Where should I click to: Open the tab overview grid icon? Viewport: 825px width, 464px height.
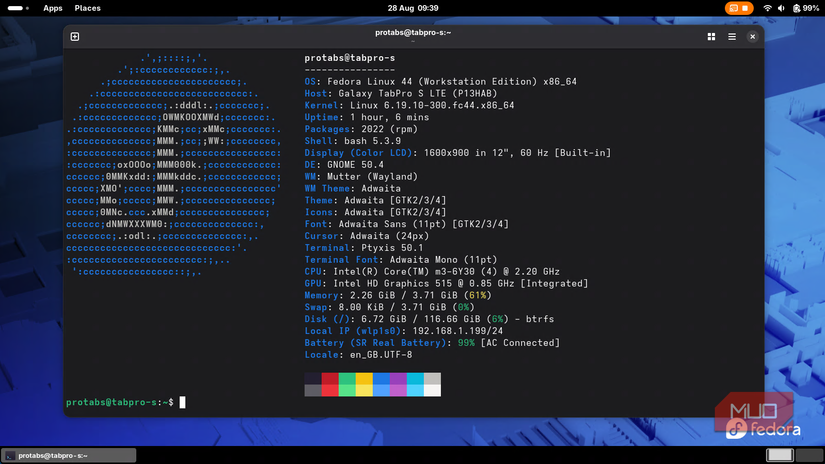tap(711, 36)
